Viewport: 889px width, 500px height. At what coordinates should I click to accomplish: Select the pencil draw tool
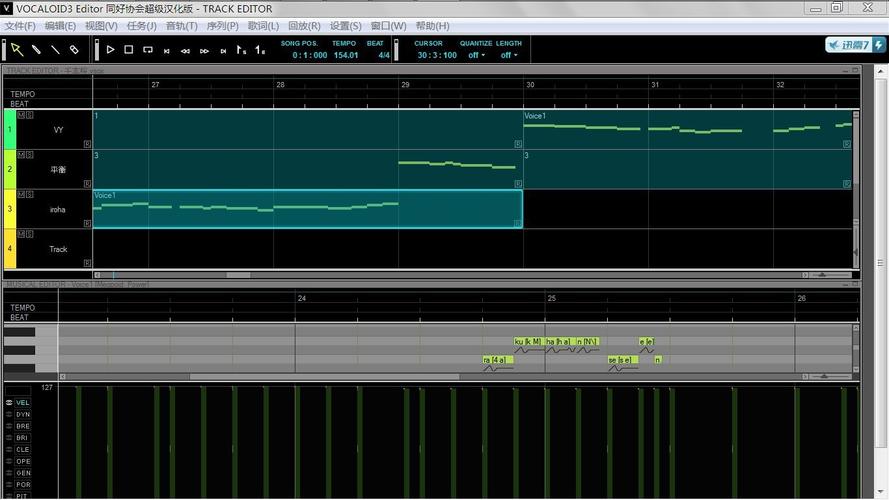coord(36,49)
